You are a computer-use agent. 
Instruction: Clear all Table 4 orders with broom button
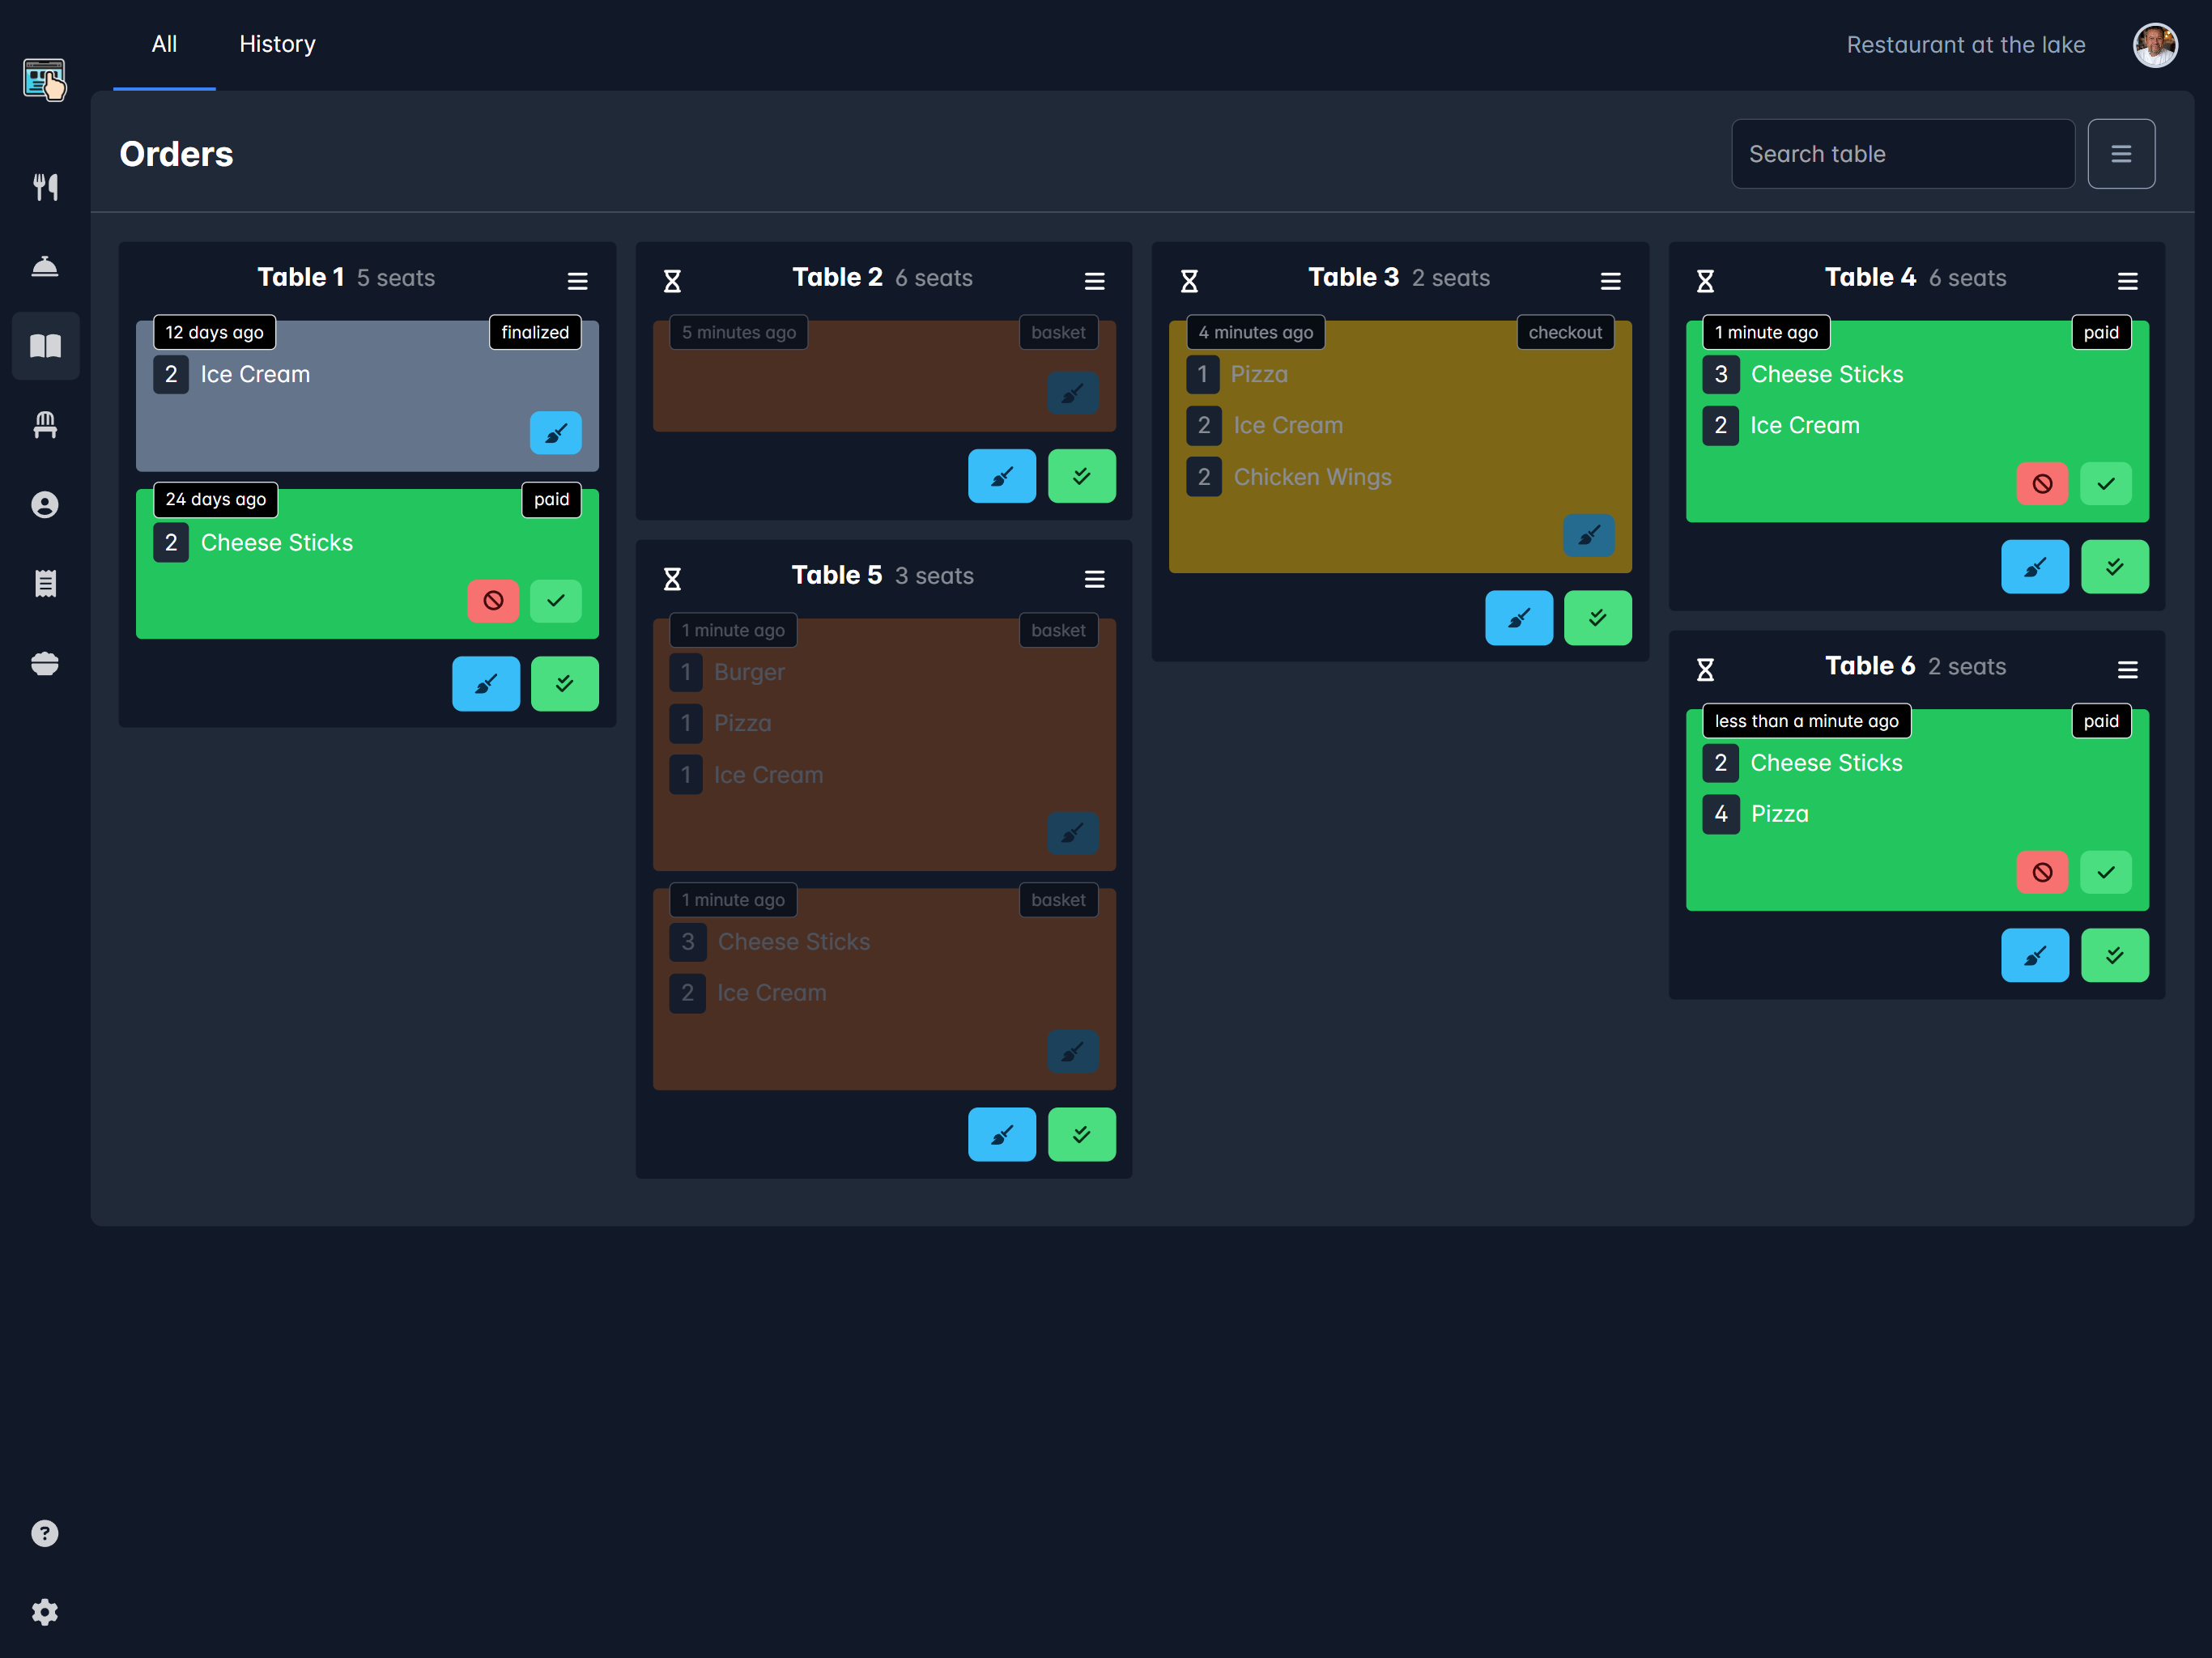point(2035,567)
